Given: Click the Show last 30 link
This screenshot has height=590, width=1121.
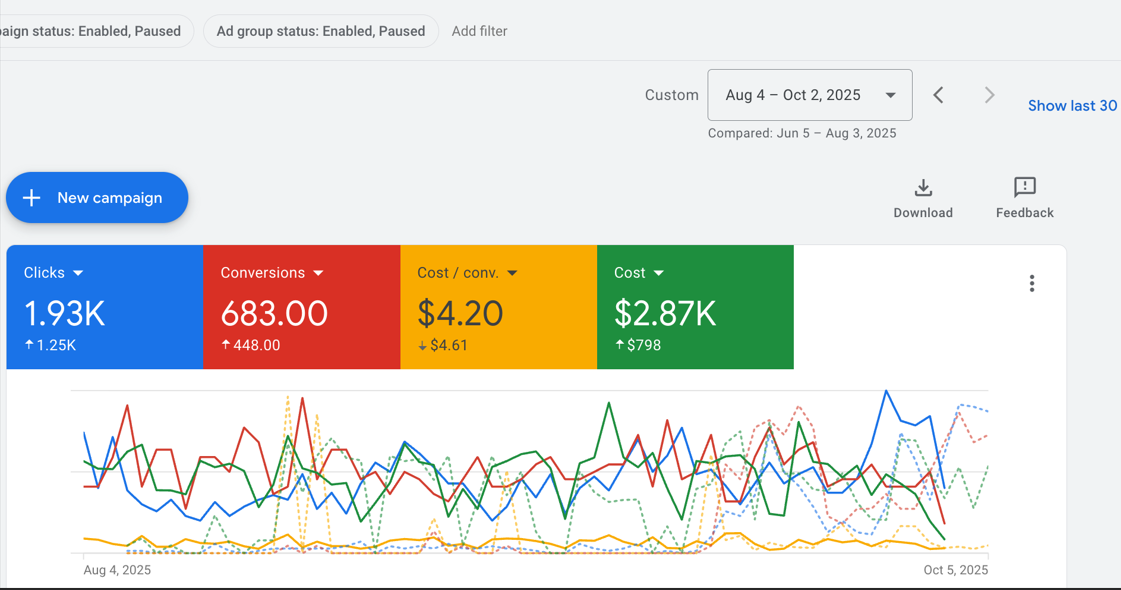Looking at the screenshot, I should click(1072, 106).
